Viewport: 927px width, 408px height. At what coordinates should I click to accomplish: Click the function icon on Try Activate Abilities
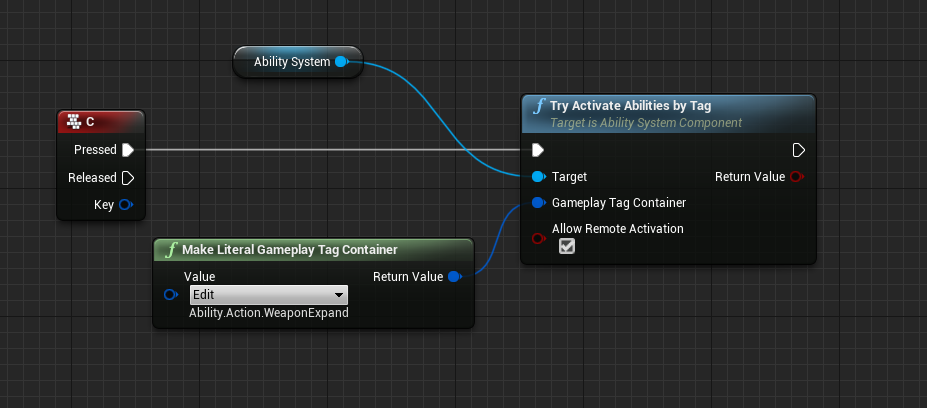[x=539, y=106]
